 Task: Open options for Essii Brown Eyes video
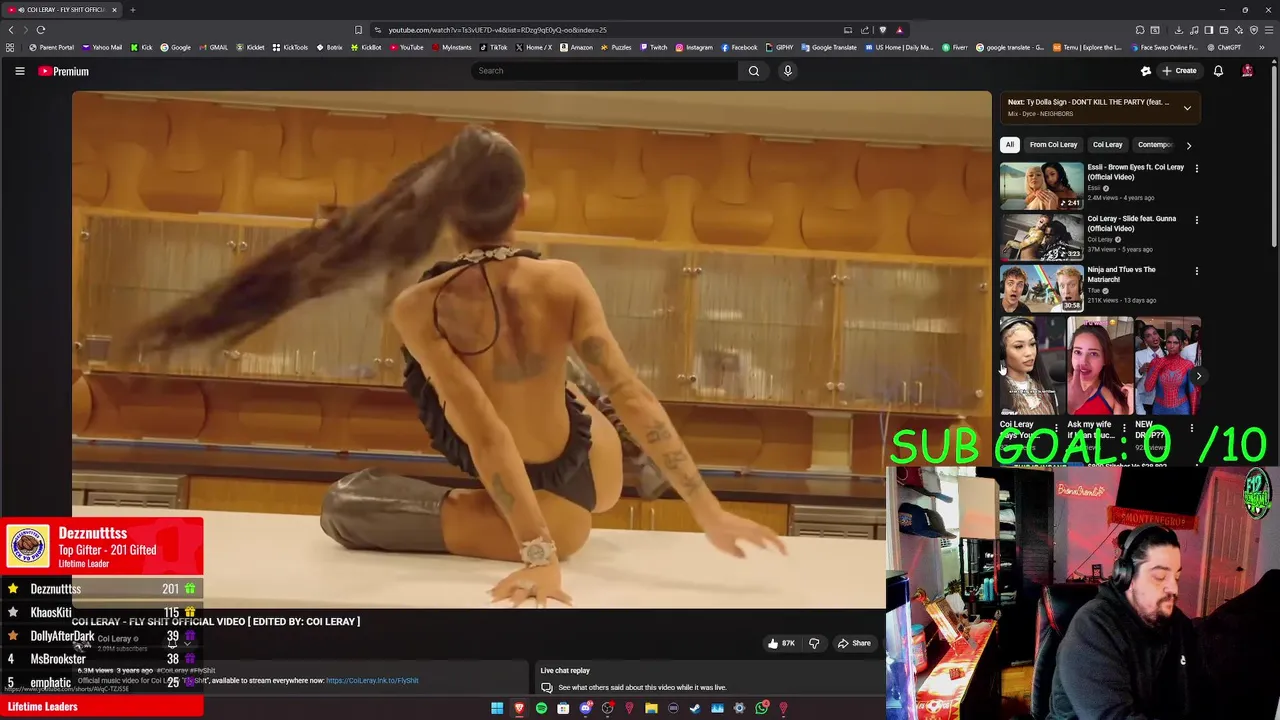pyautogui.click(x=1196, y=169)
